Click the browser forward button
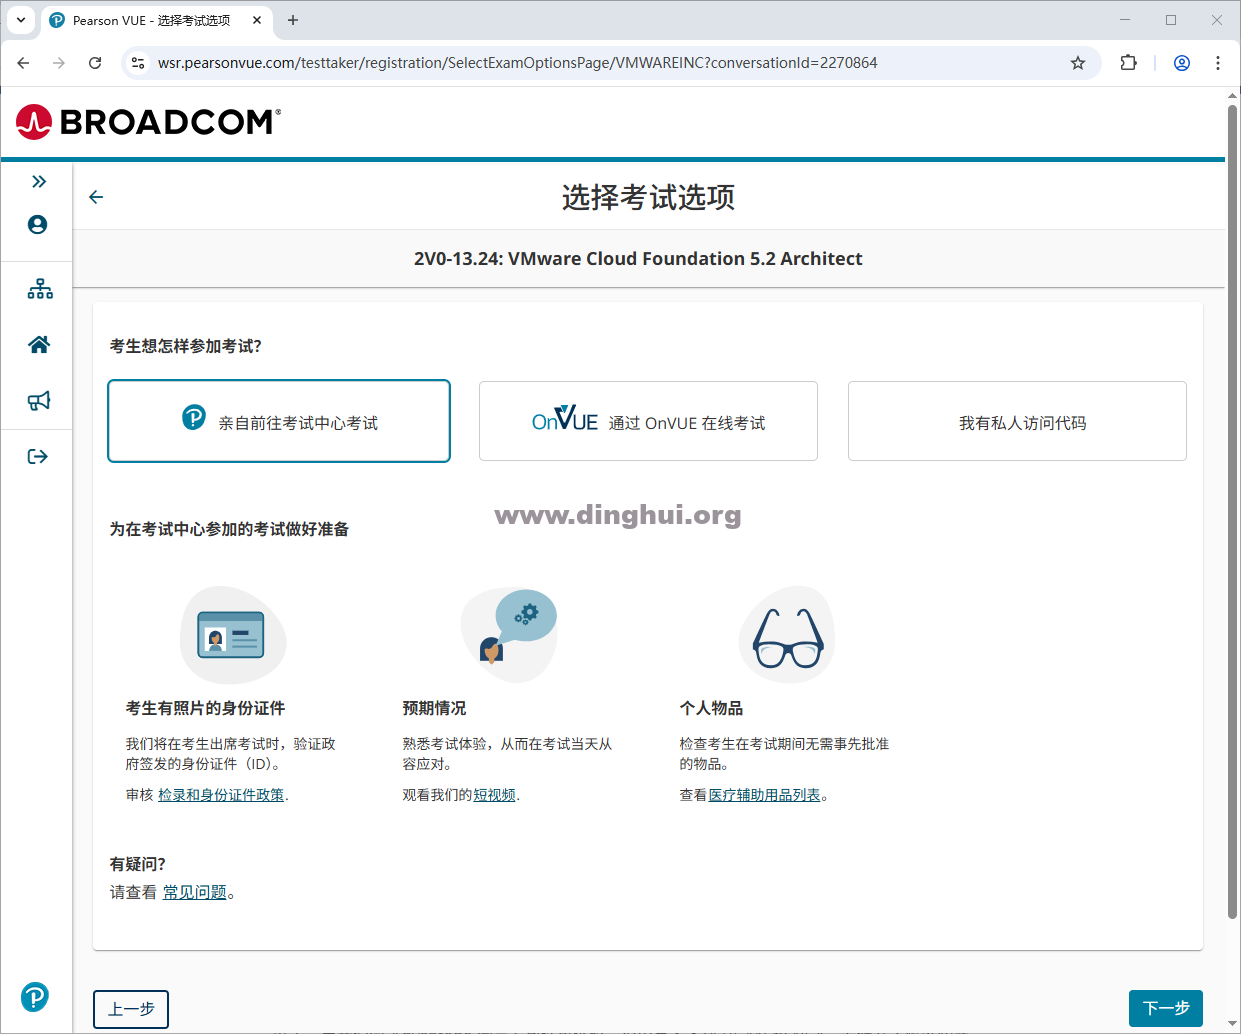Screen dimensions: 1241x1034 click(59, 63)
